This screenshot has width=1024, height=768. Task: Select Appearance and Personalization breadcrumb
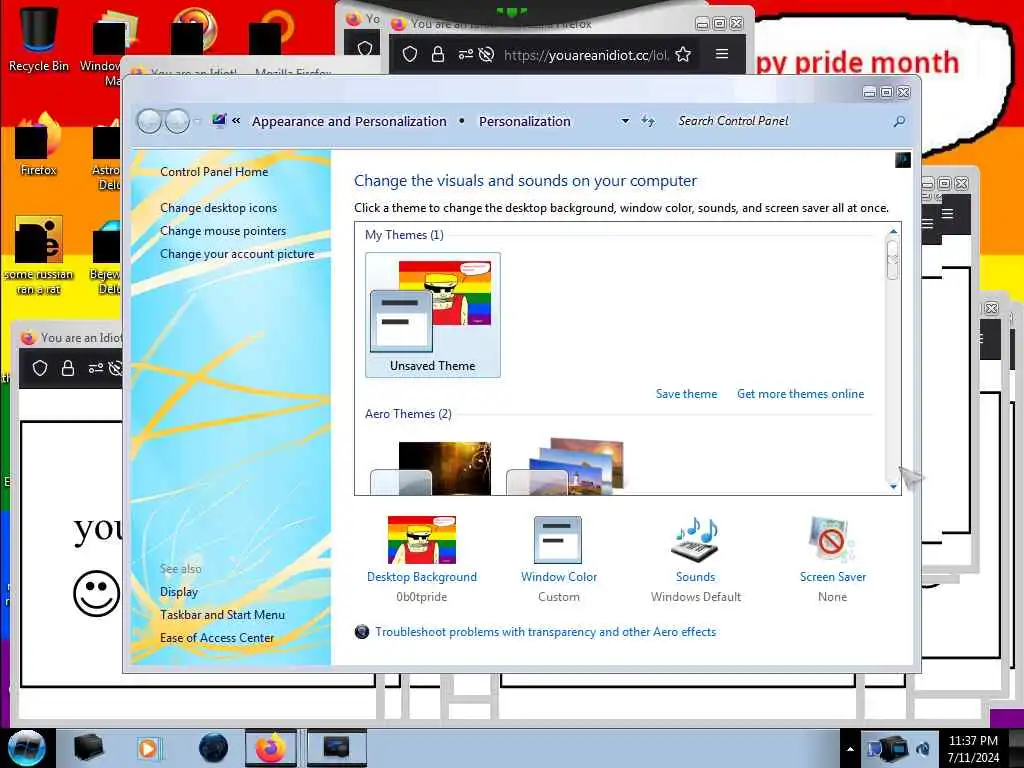click(349, 121)
